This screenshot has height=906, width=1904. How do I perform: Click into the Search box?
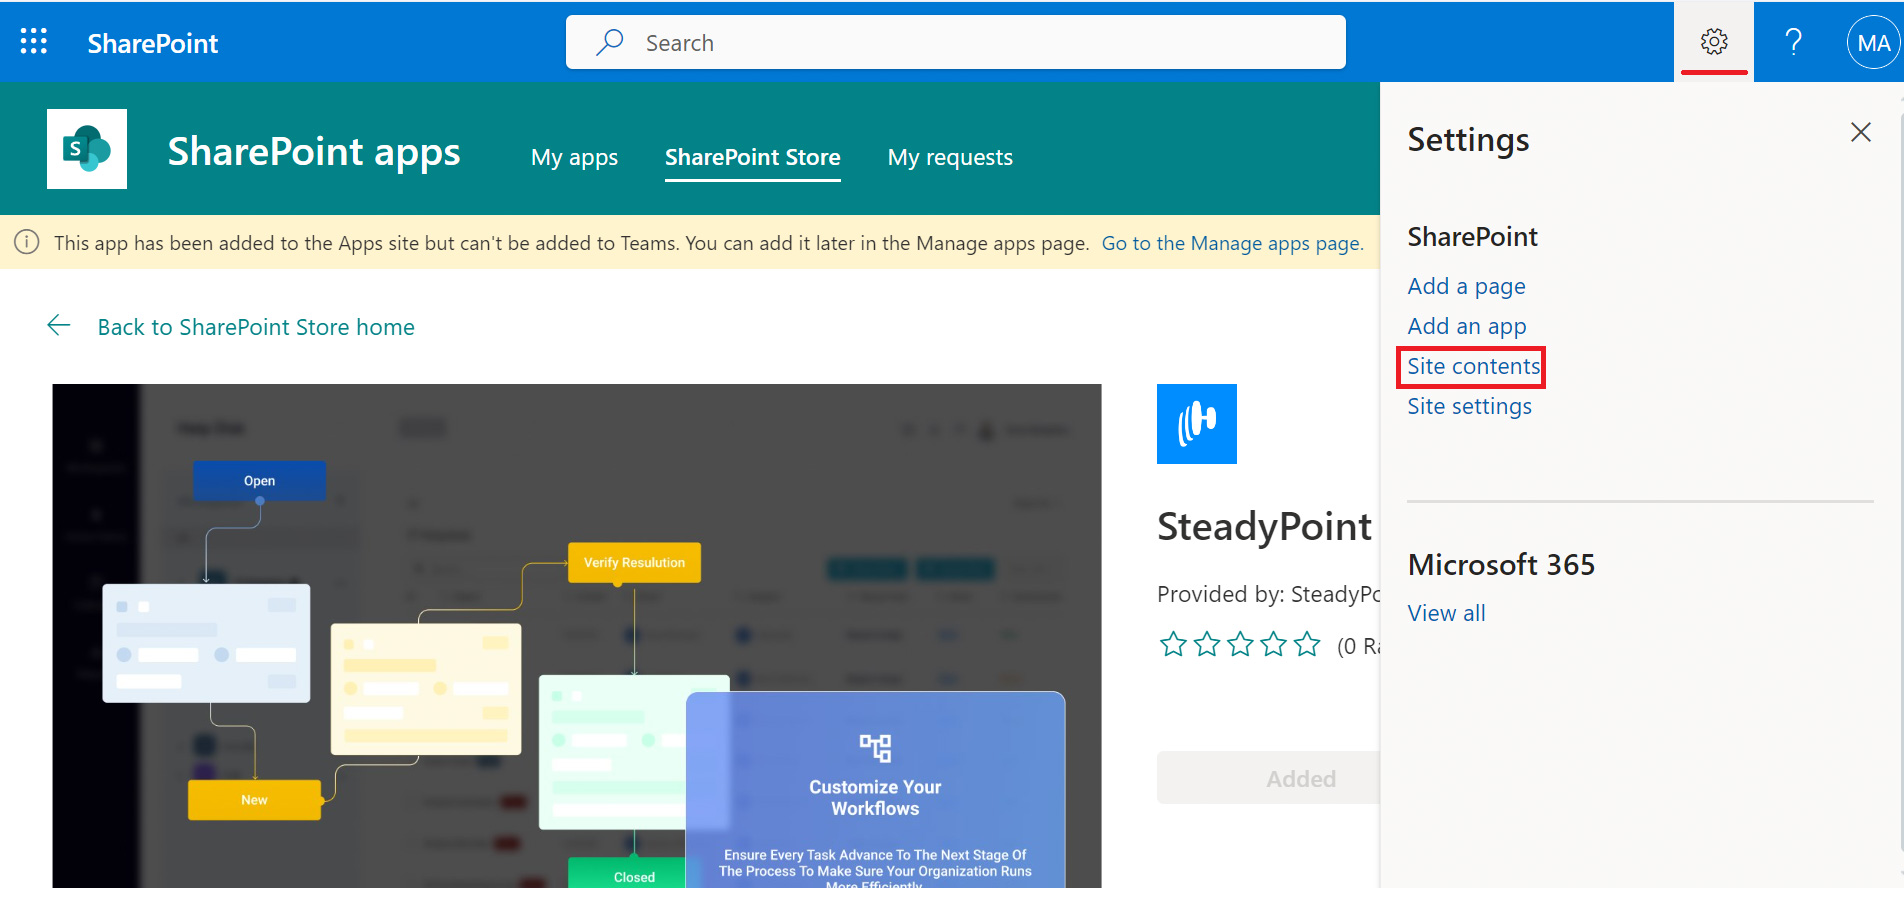(x=956, y=42)
